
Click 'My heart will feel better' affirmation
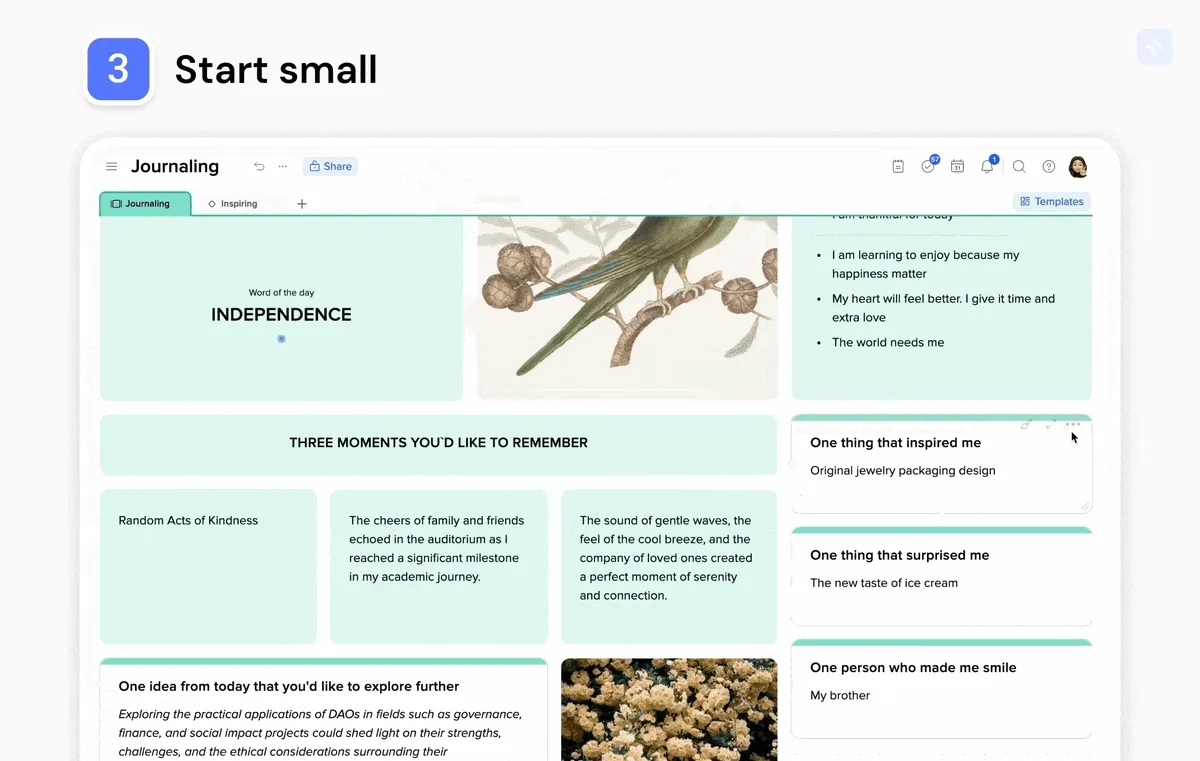click(943, 308)
